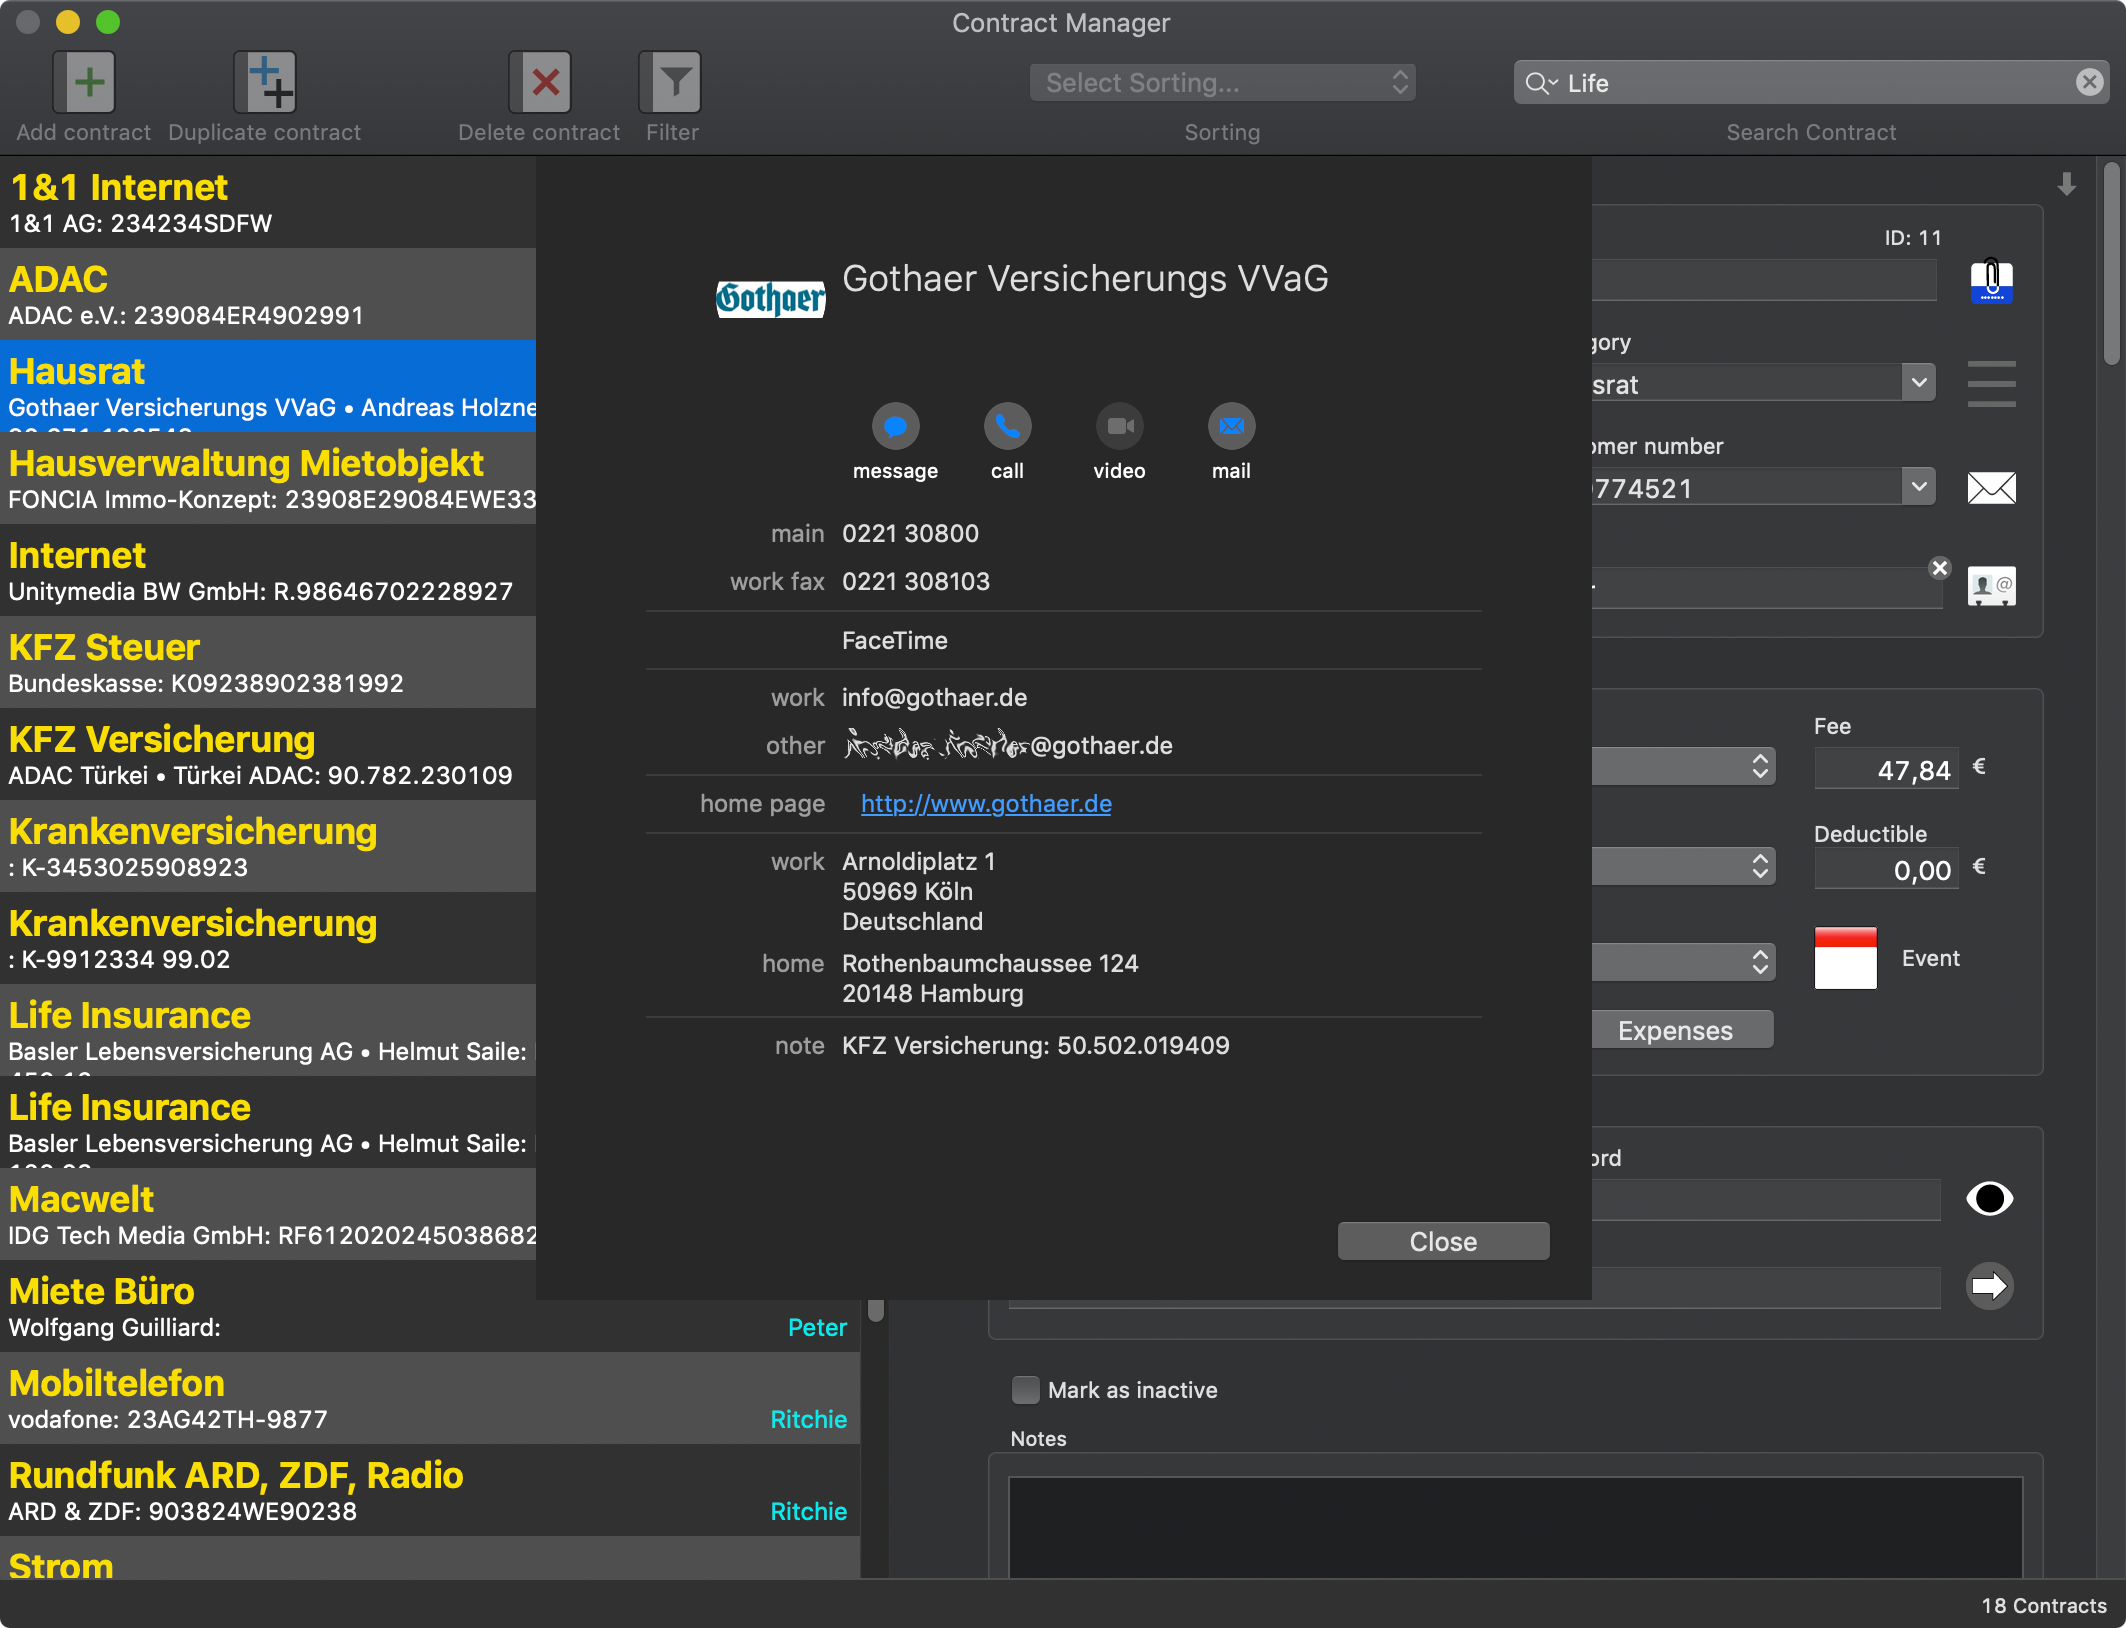This screenshot has width=2126, height=1628.
Task: Click the list lines icon beside category
Action: tap(1991, 384)
